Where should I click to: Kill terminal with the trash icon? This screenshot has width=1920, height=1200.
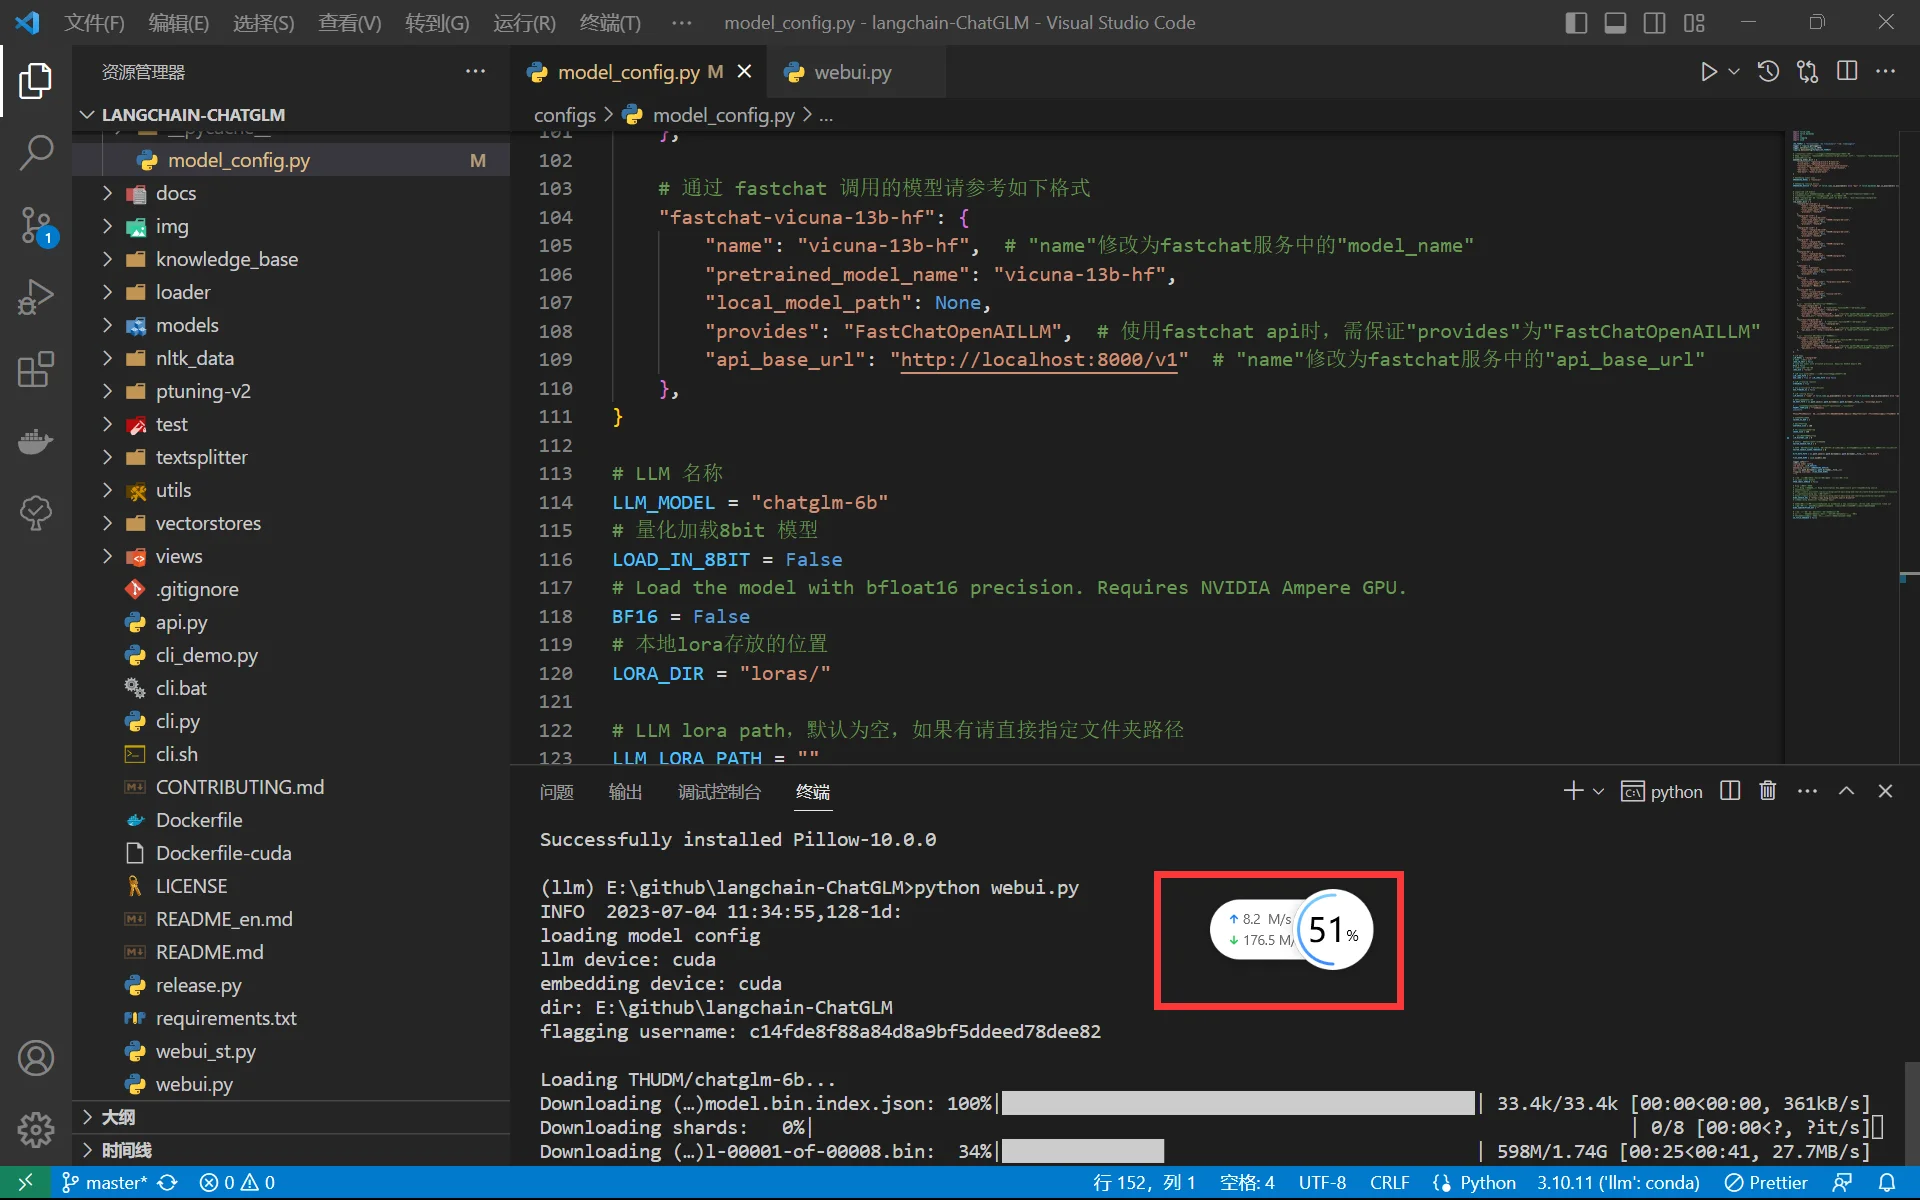[1767, 791]
